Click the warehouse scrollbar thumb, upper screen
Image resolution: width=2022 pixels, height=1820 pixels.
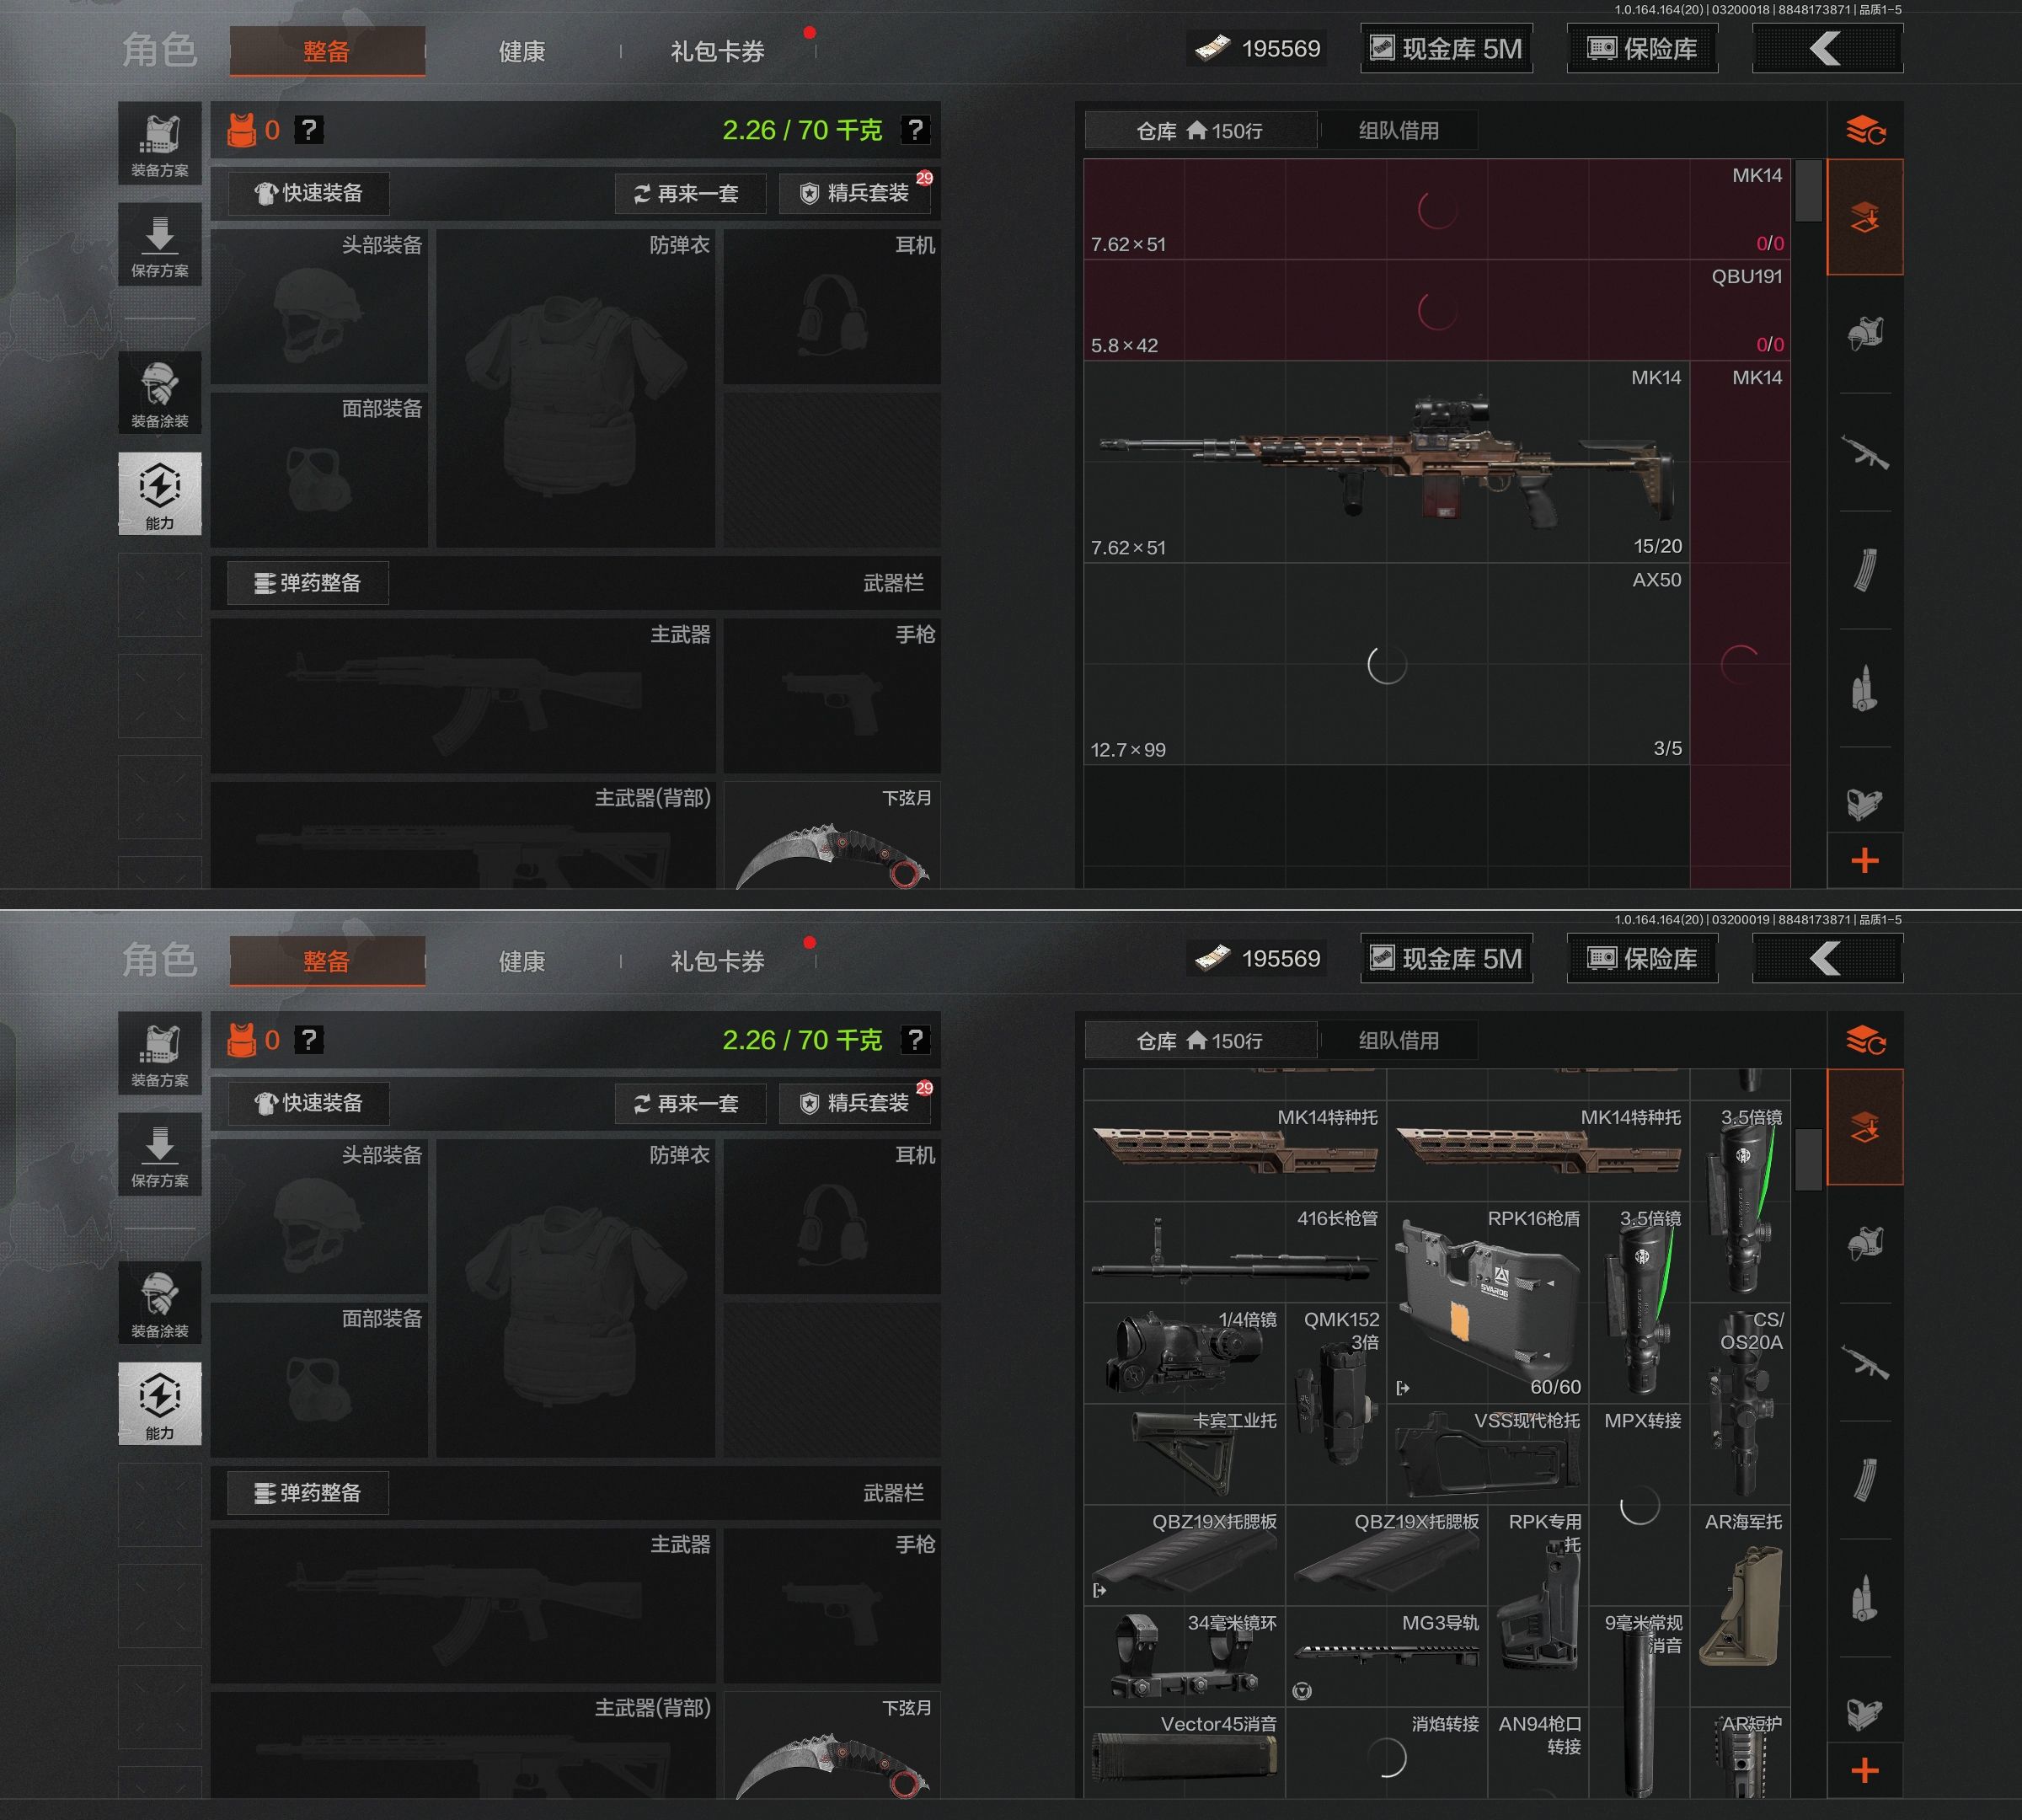1807,190
